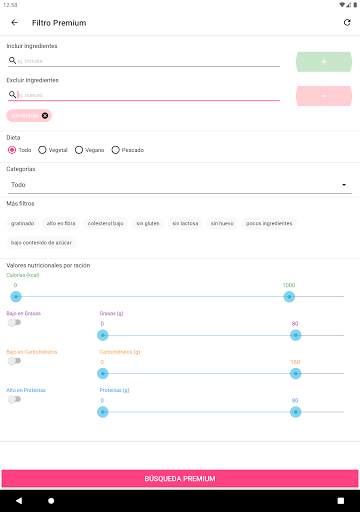The width and height of the screenshot is (360, 512).
Task: Toggle the sin huevo chip
Action: 222,223
